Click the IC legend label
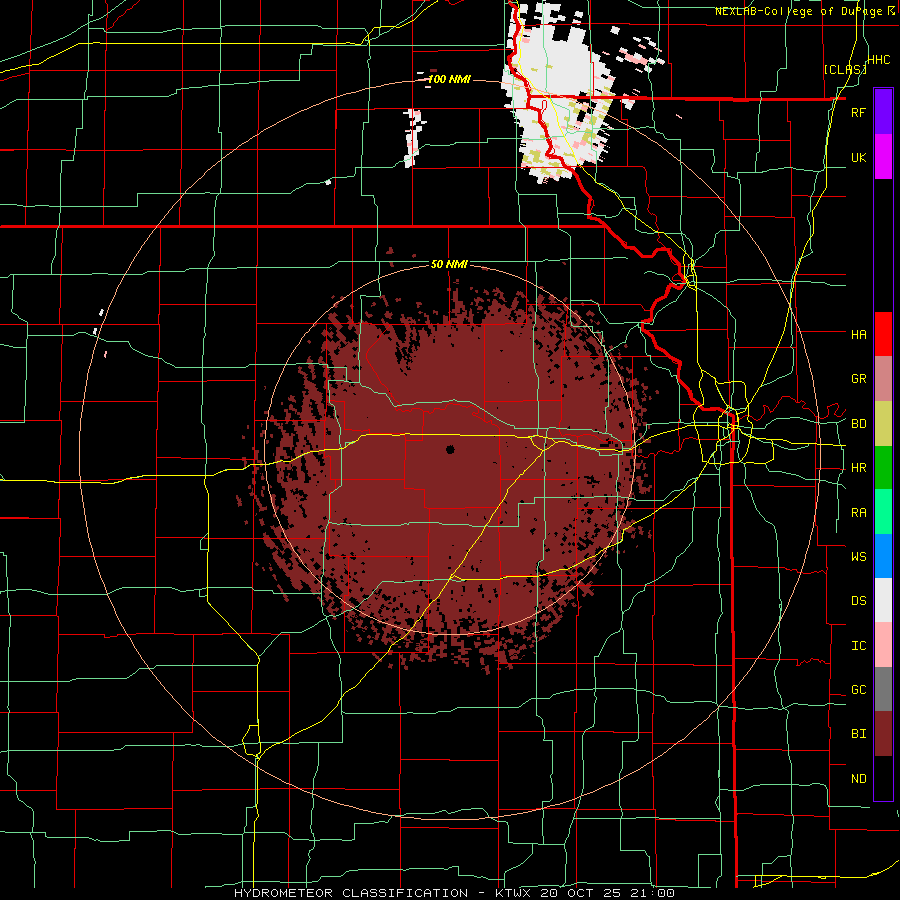This screenshot has height=900, width=900. tap(858, 646)
